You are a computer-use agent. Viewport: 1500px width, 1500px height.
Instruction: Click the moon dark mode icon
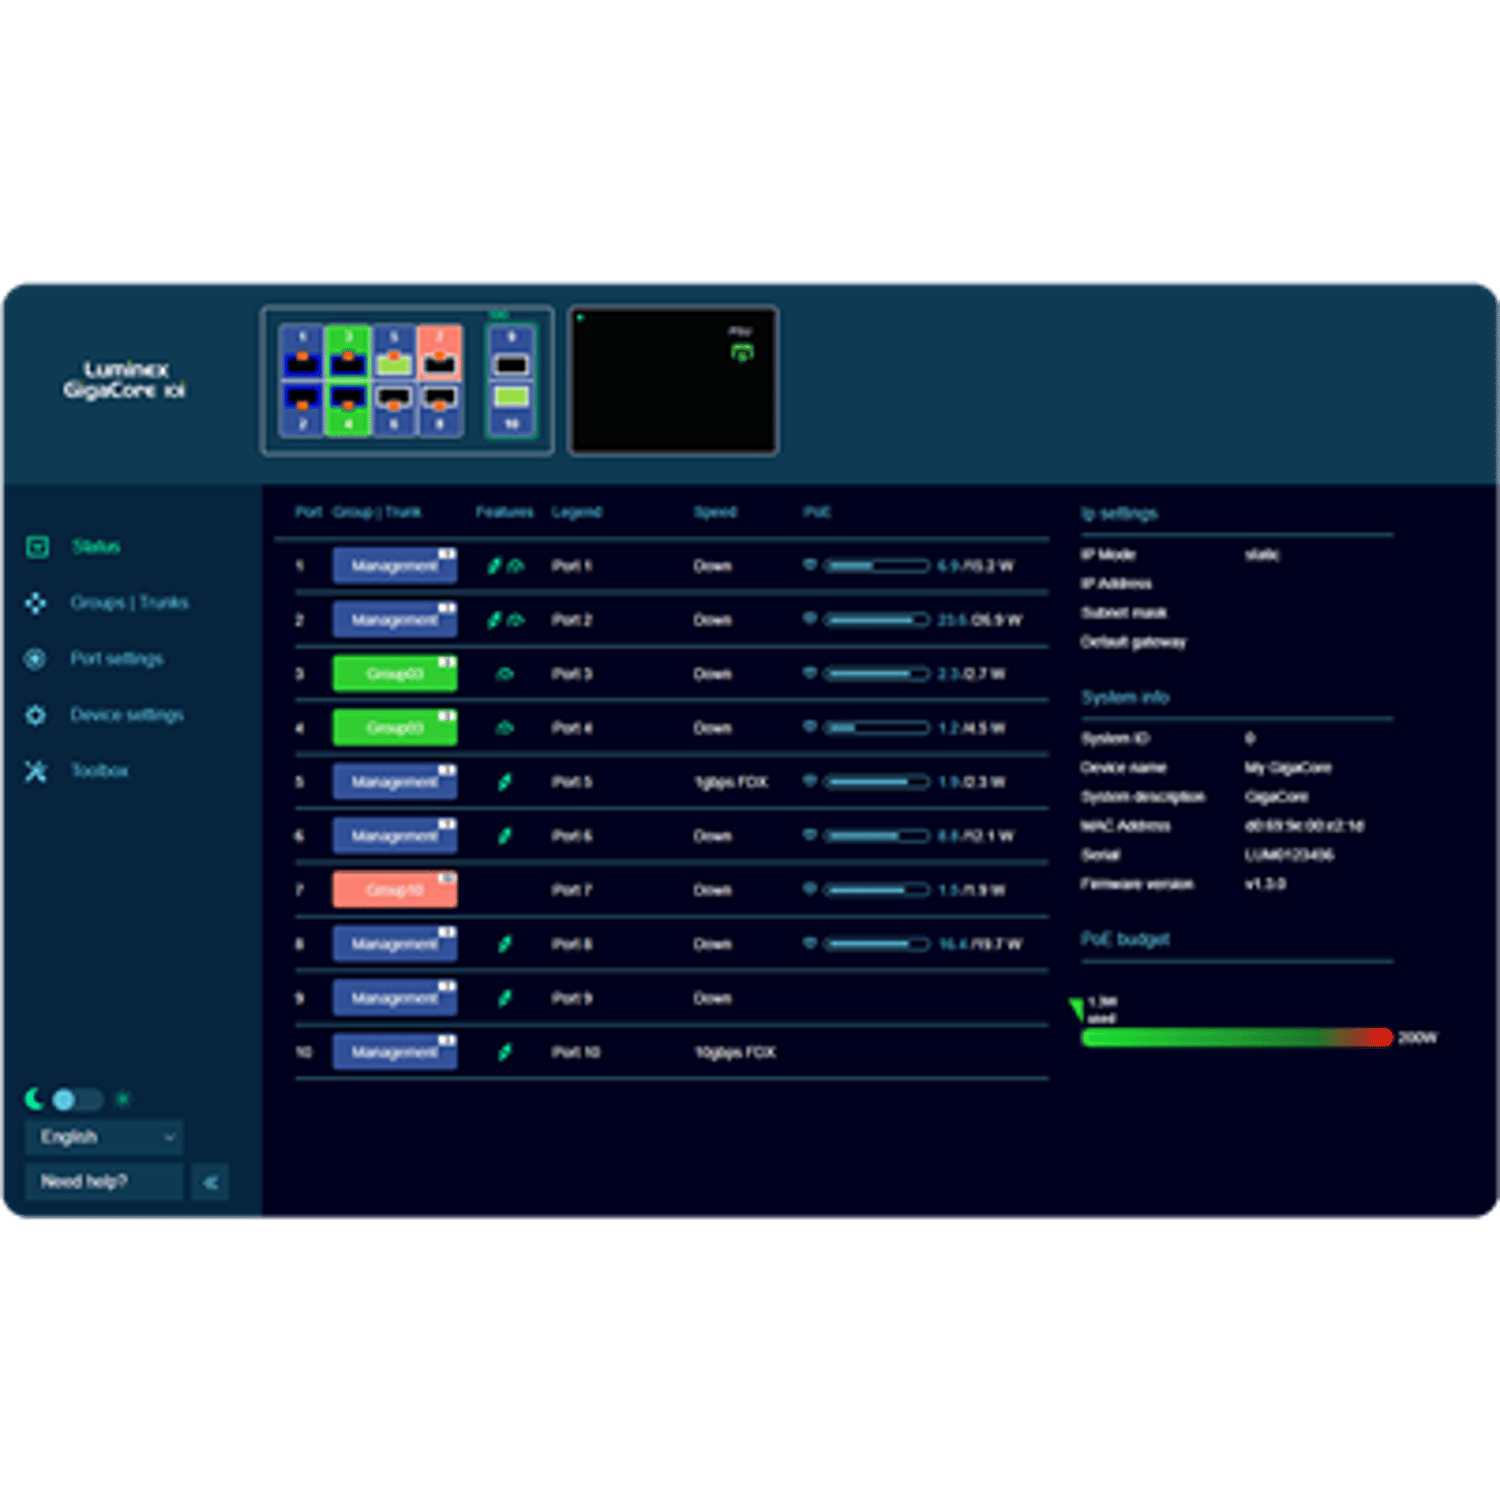[35, 1099]
